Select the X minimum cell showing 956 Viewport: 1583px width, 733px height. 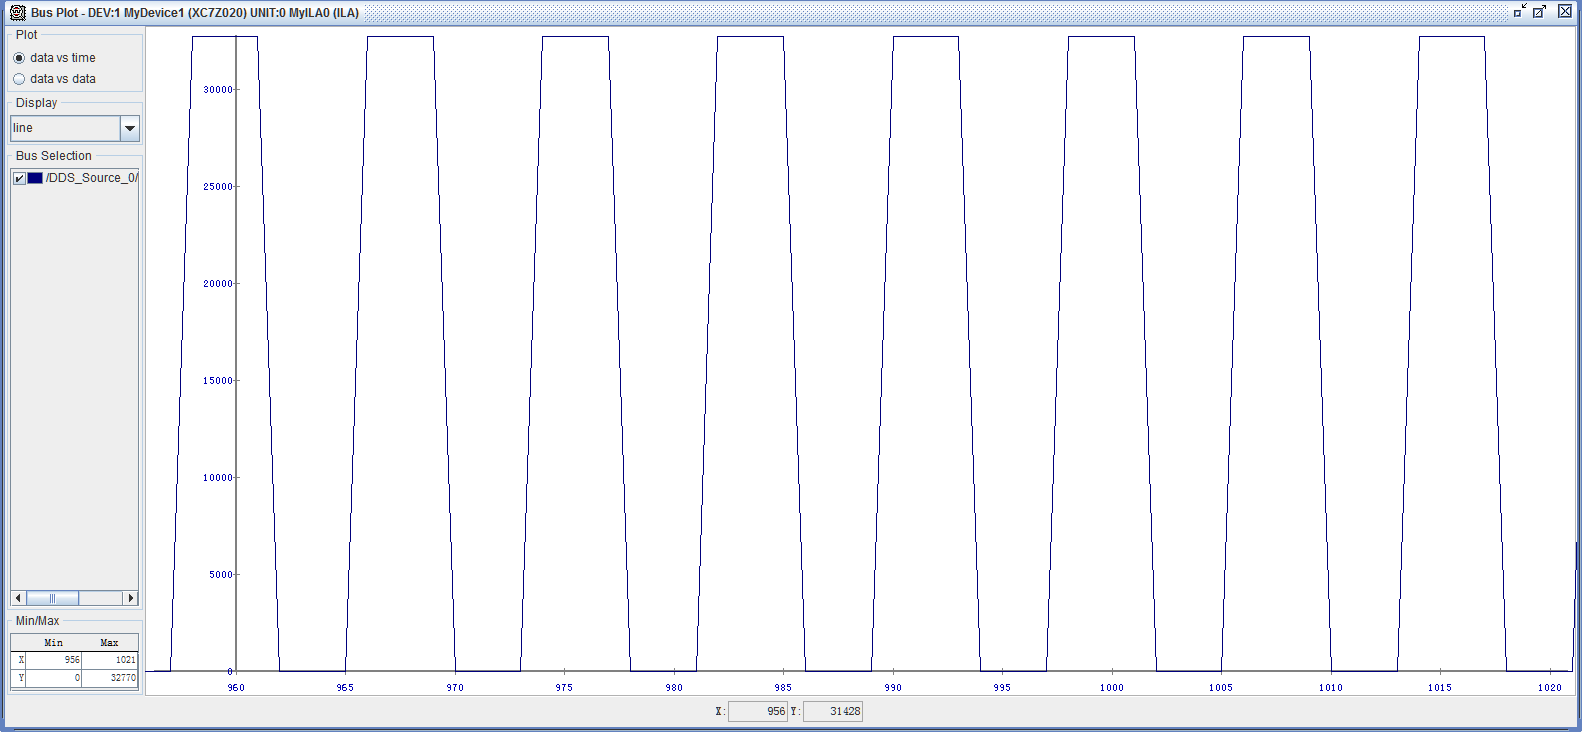pos(54,660)
